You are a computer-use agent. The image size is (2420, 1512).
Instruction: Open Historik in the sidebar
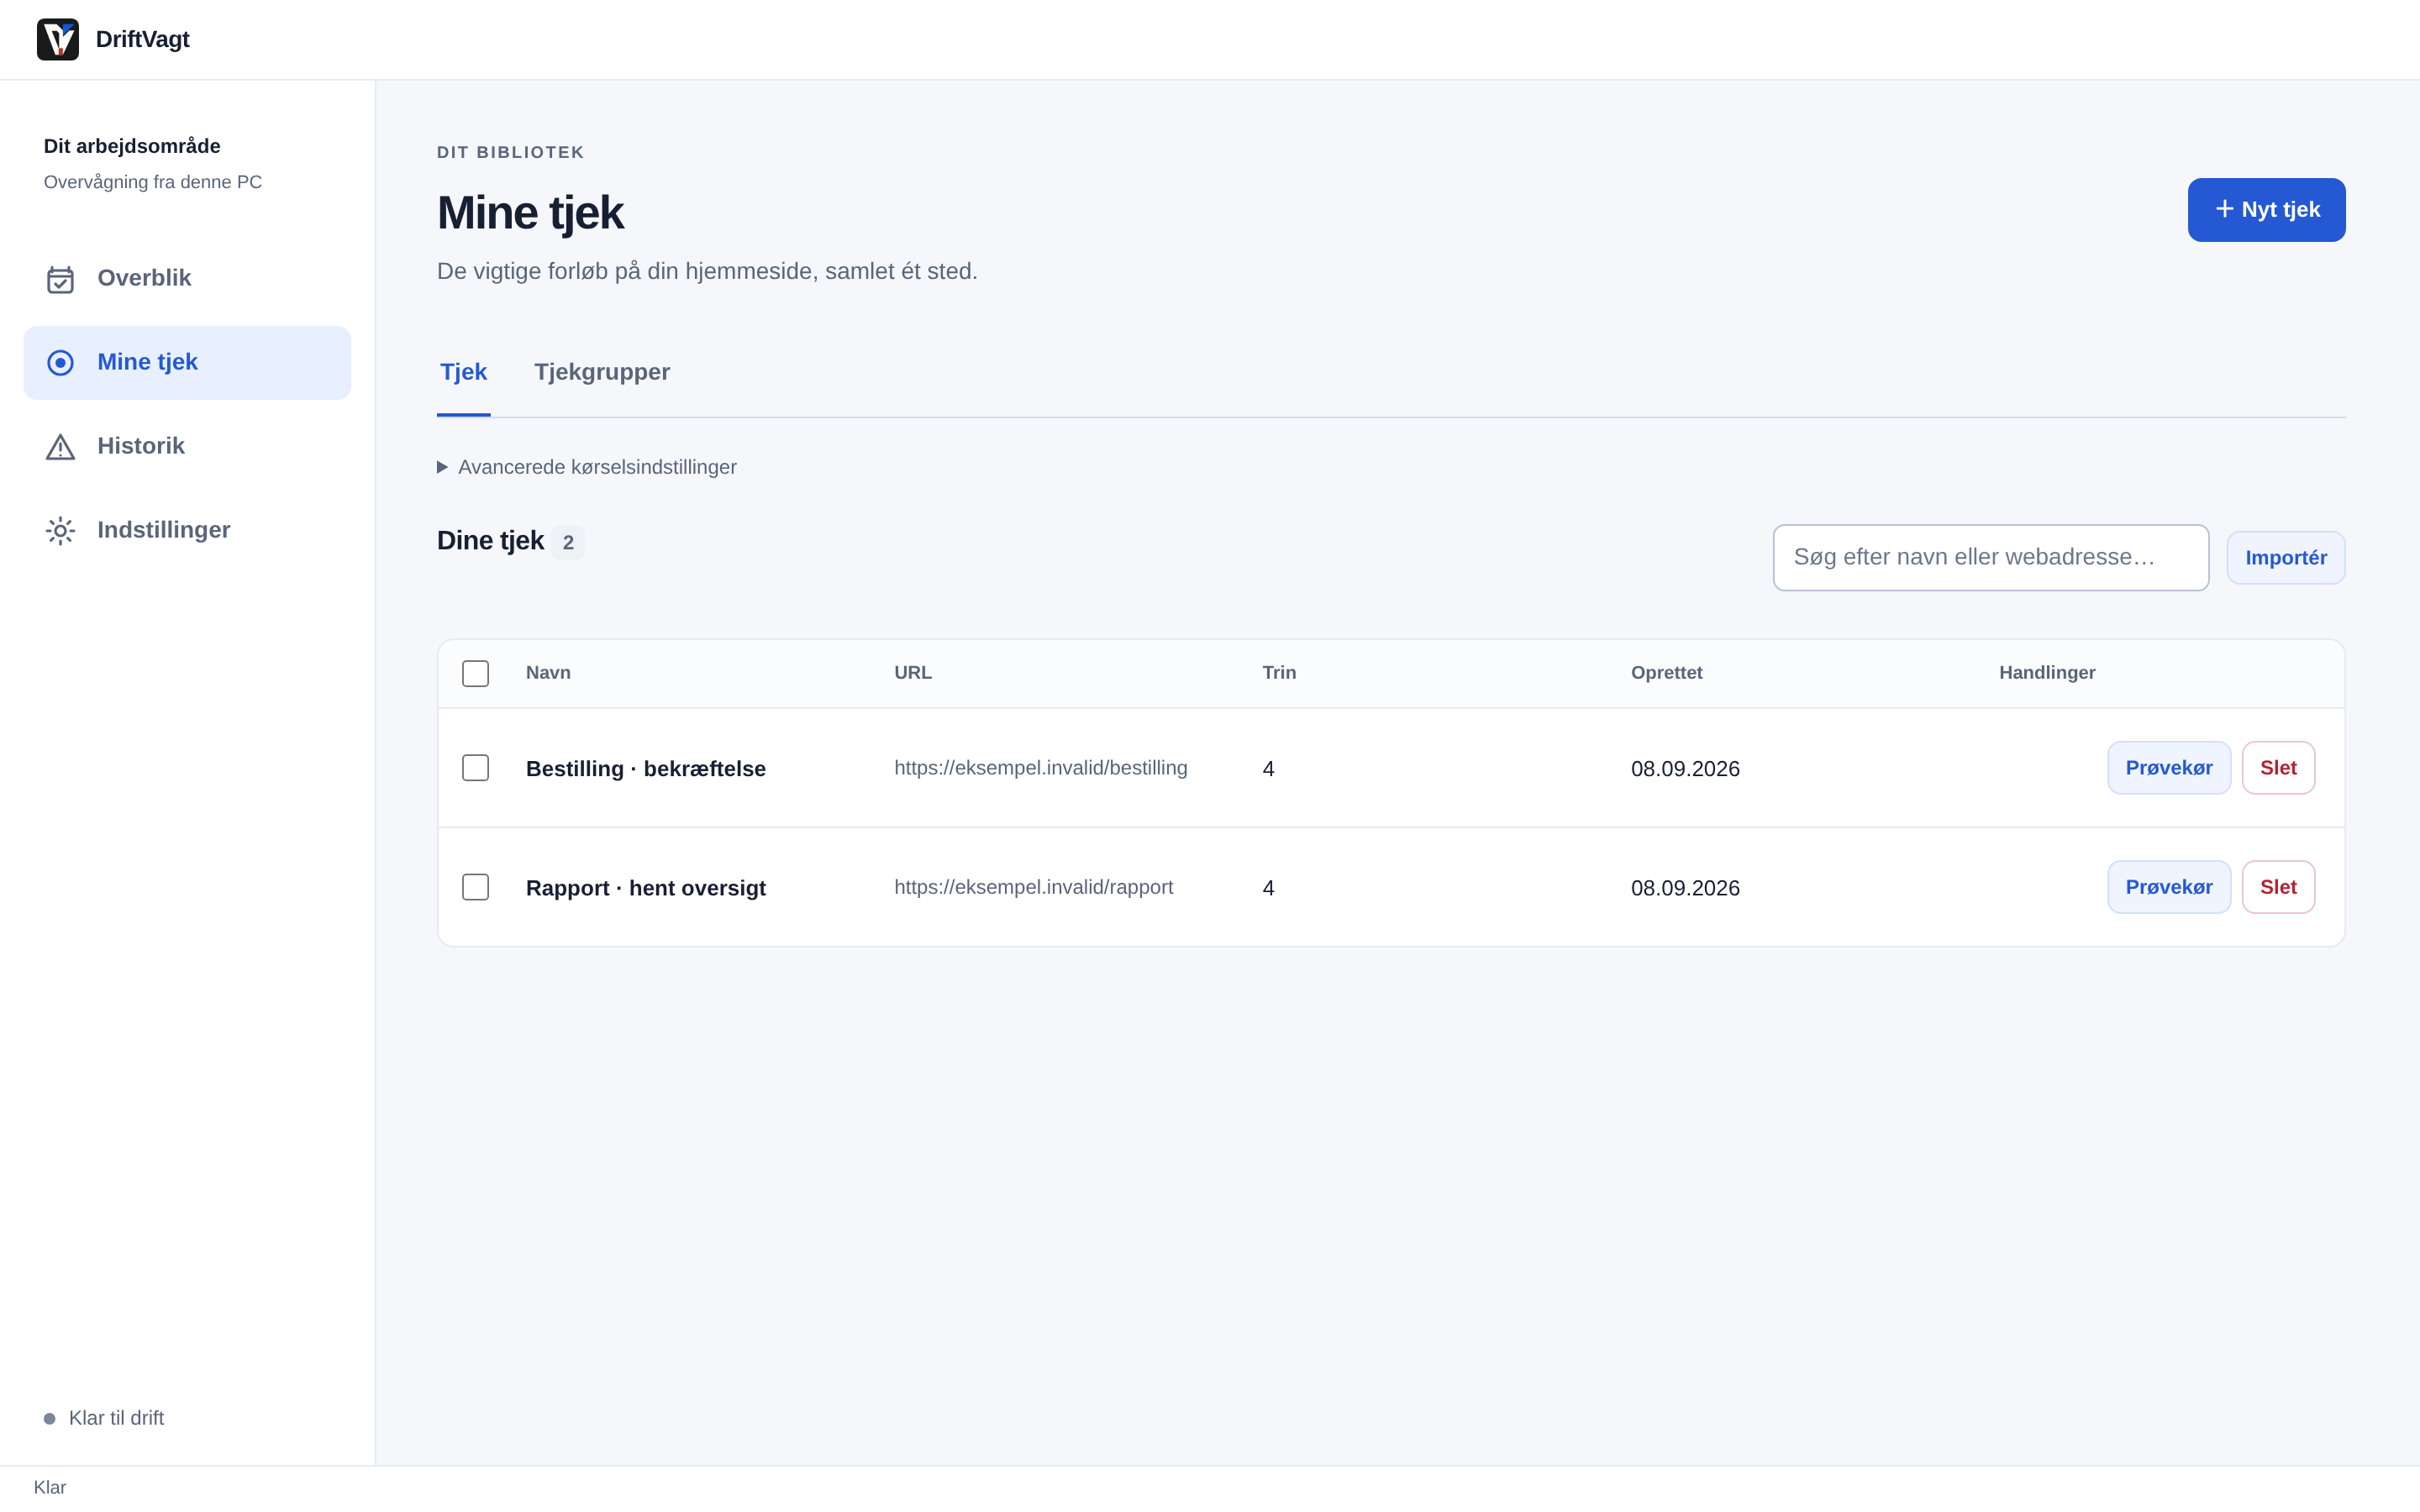(187, 446)
